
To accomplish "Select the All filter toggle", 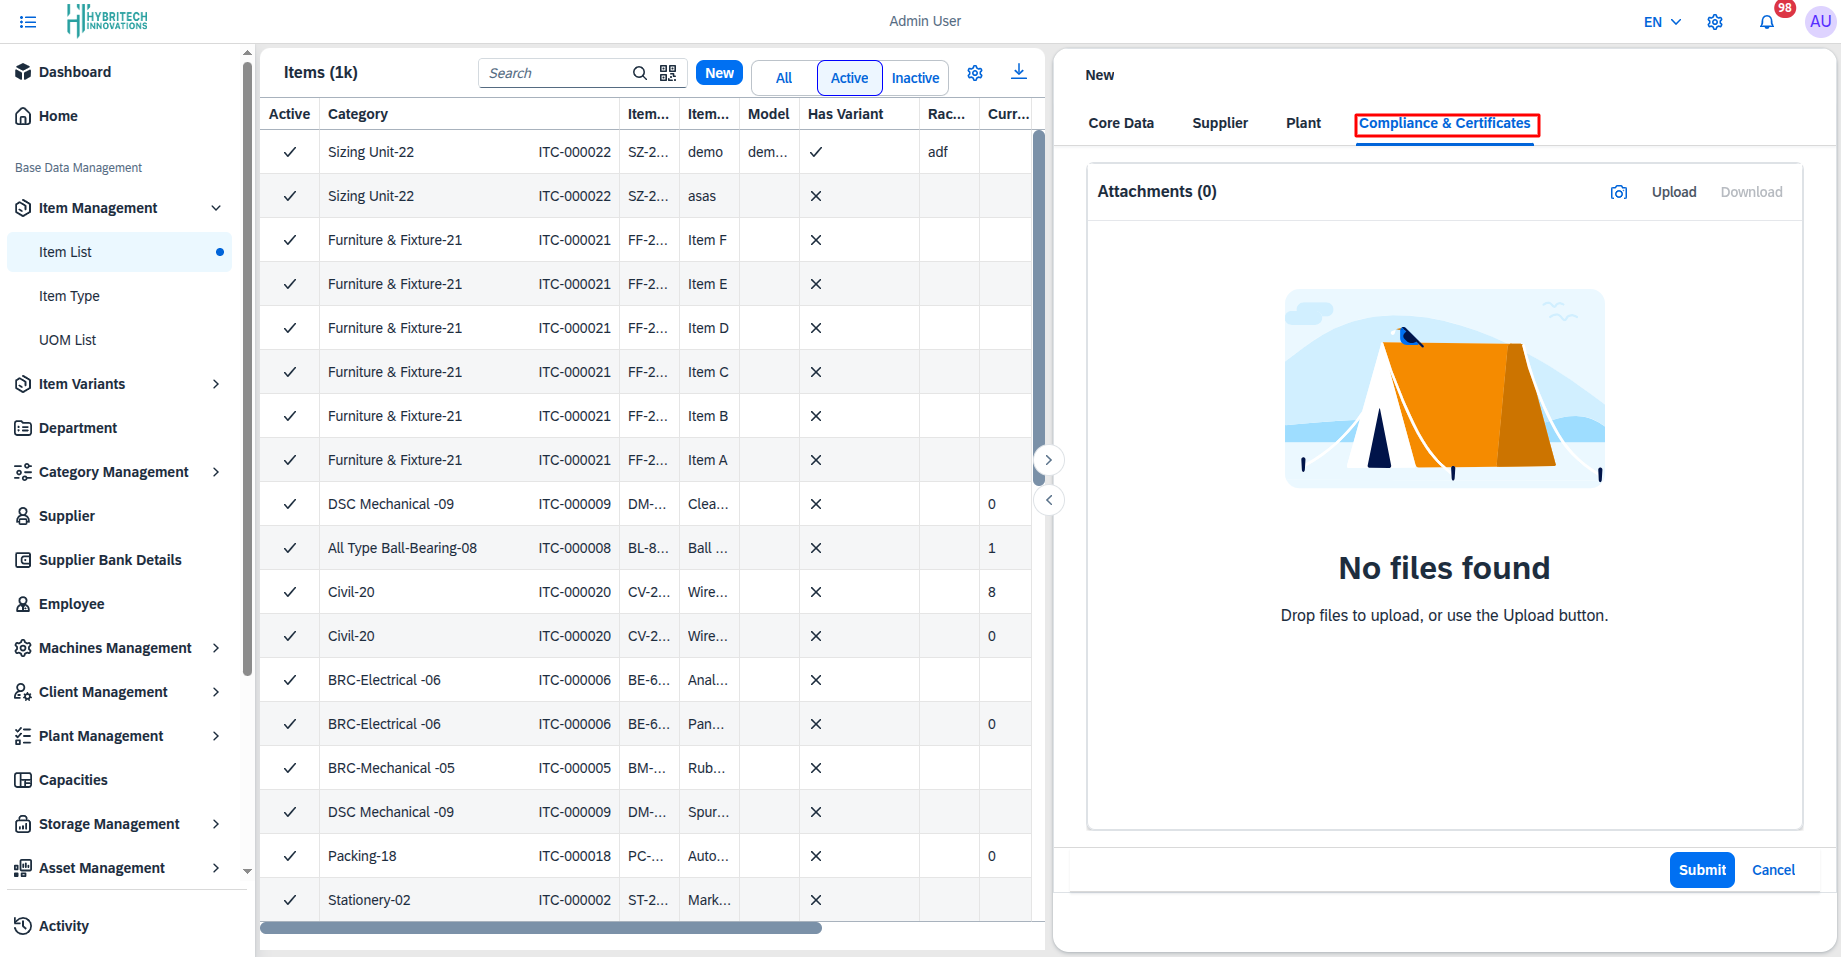I will coord(784,78).
